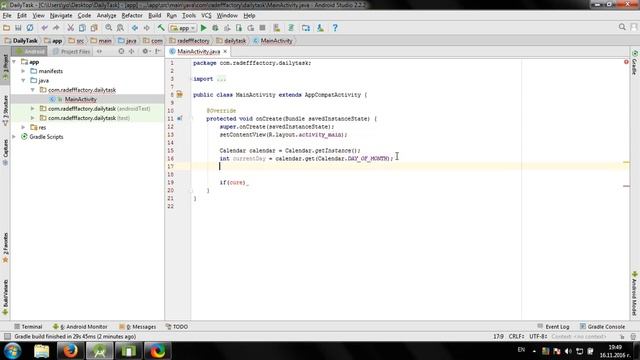Switch to the Project Files view tab

pyautogui.click(x=71, y=51)
